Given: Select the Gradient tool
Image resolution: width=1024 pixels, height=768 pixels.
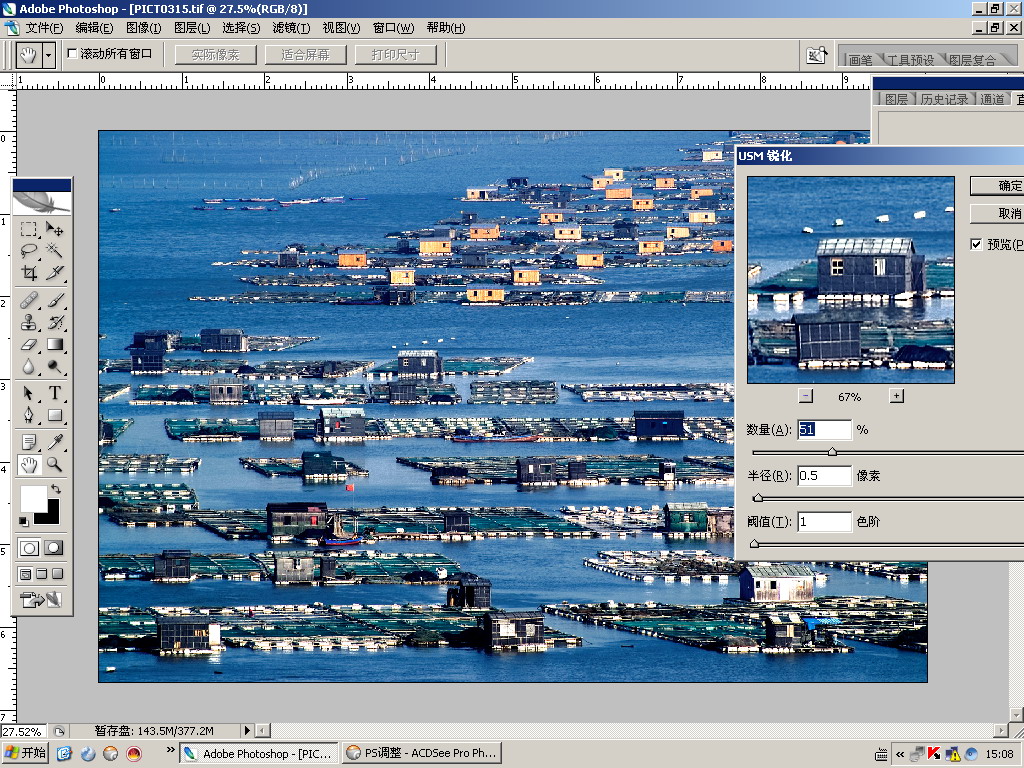Looking at the screenshot, I should pos(55,344).
